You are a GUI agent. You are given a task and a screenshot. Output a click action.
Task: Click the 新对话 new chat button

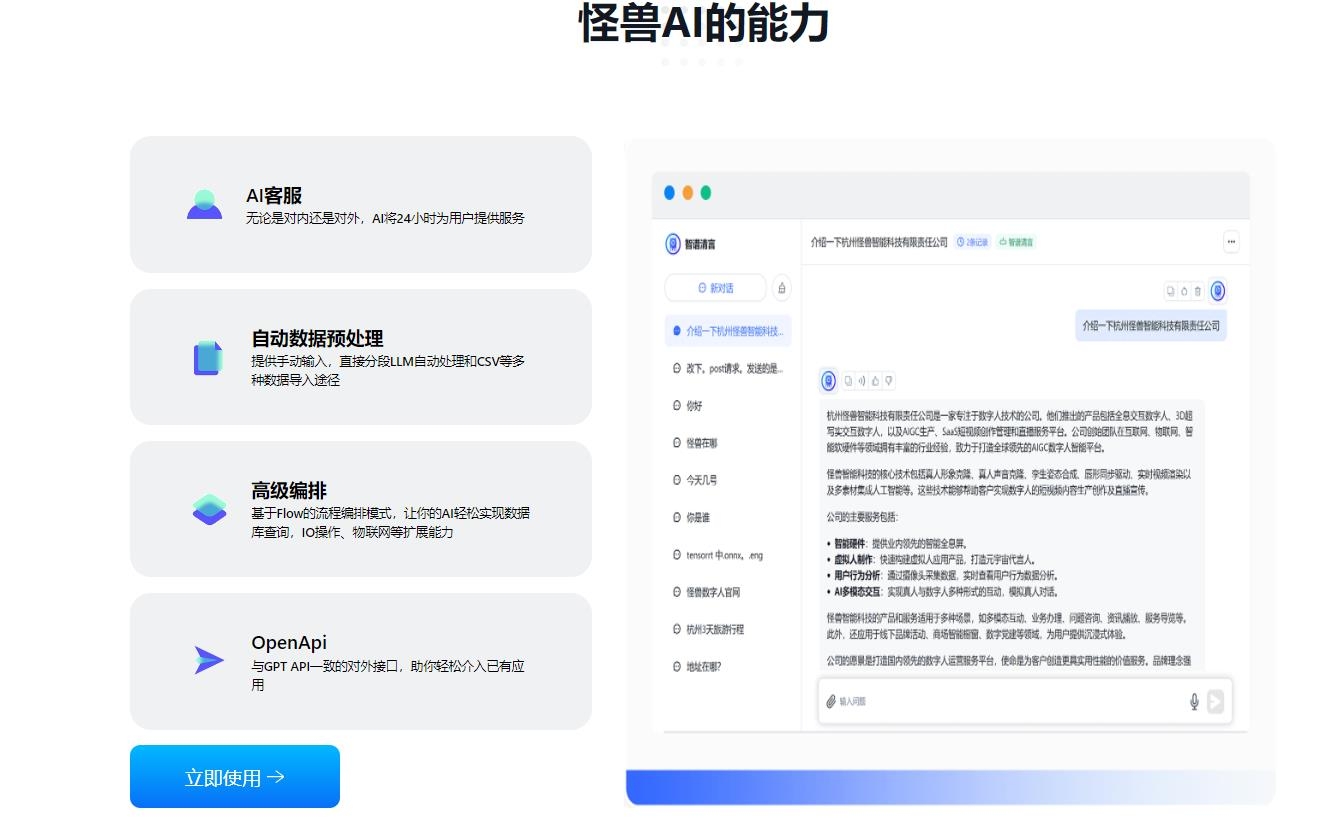point(715,288)
